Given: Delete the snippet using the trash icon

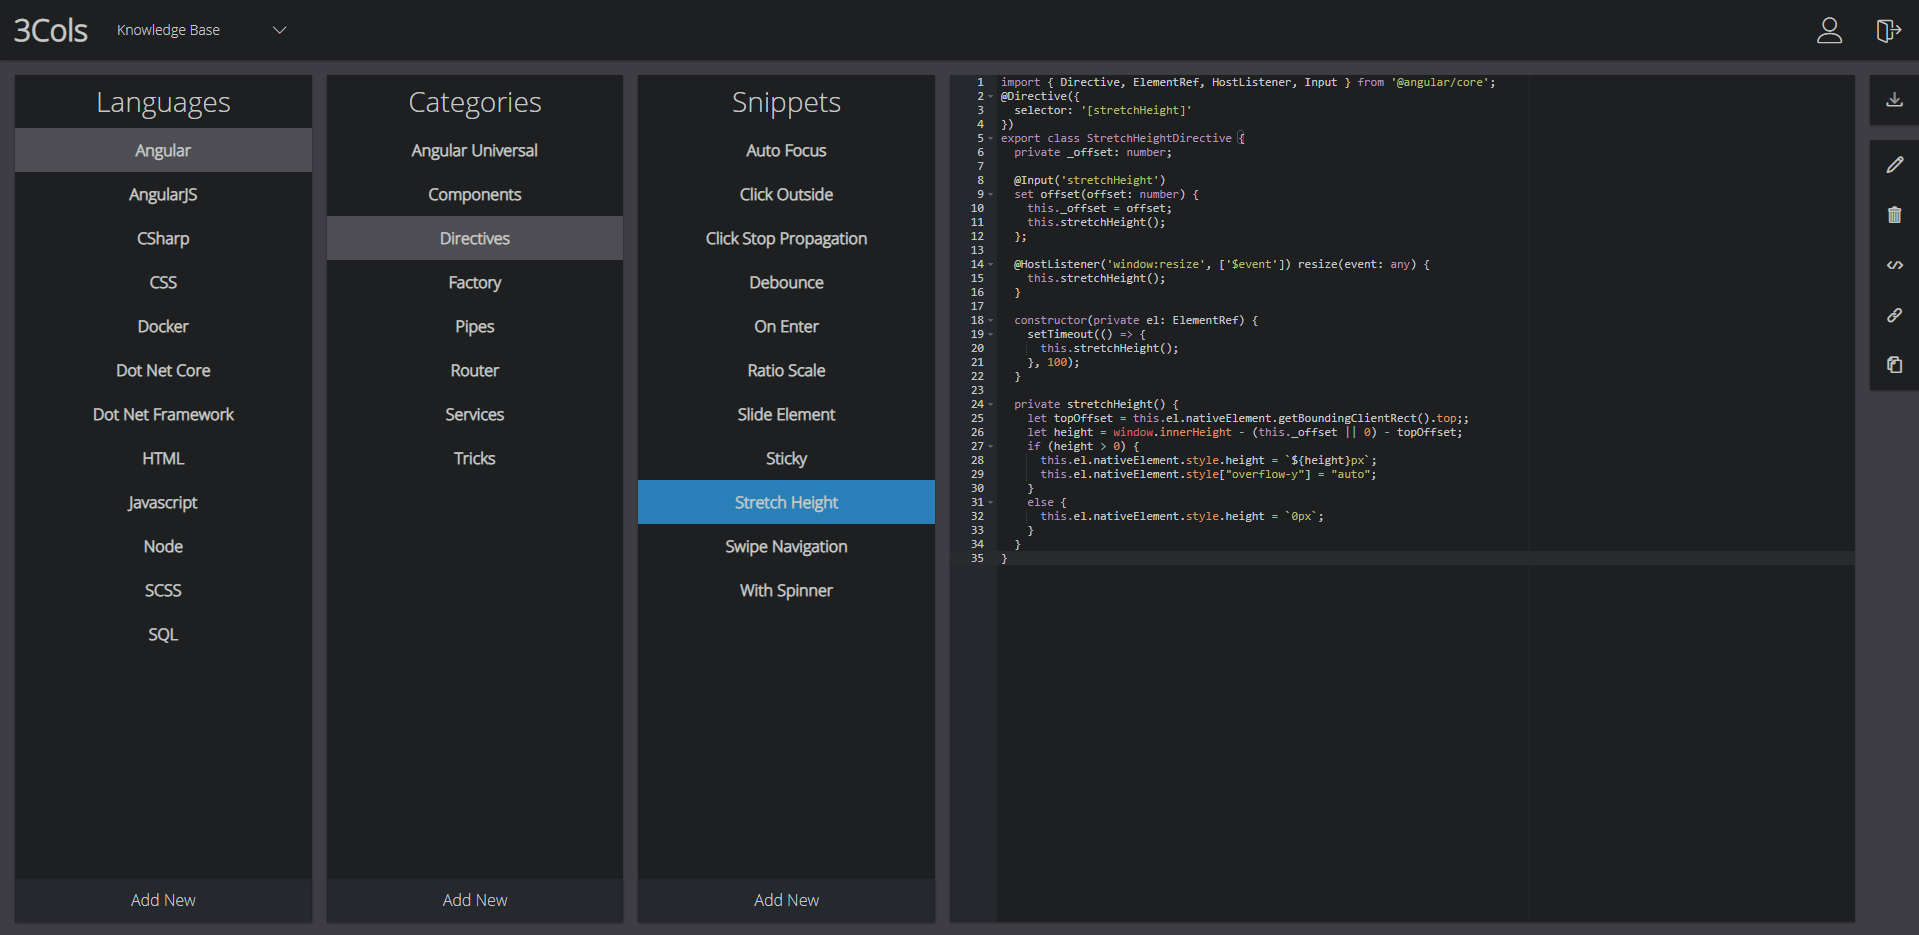Looking at the screenshot, I should [x=1893, y=215].
